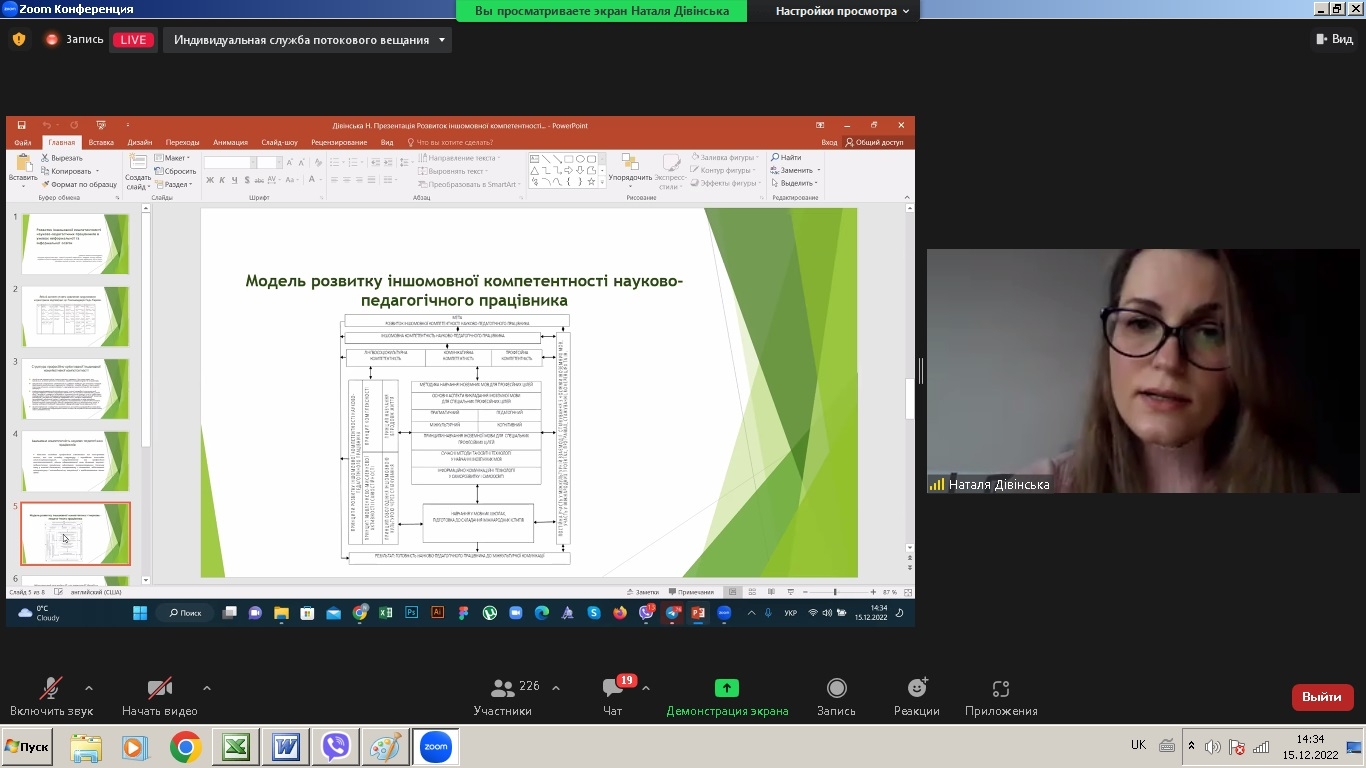Open the Приложения apps panel

tap(1001, 696)
